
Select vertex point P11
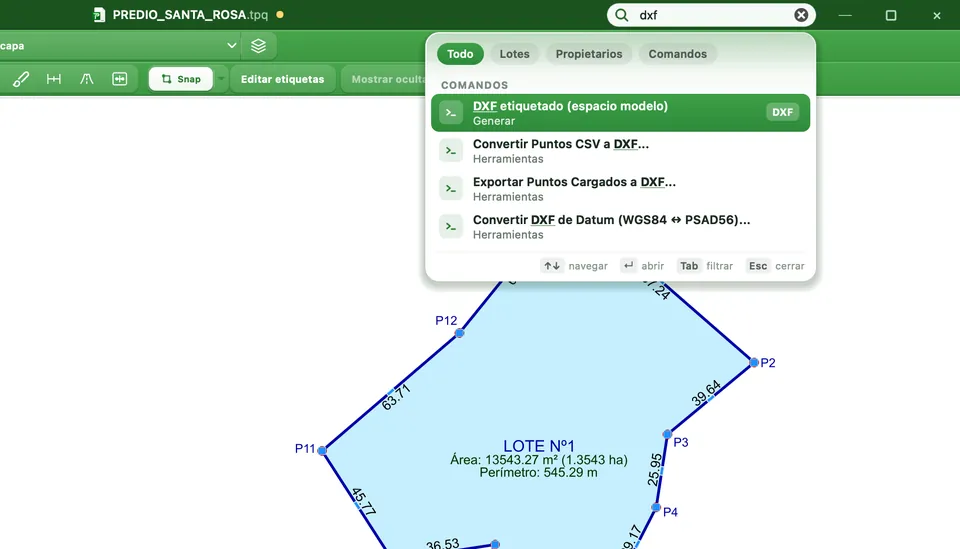point(322,450)
